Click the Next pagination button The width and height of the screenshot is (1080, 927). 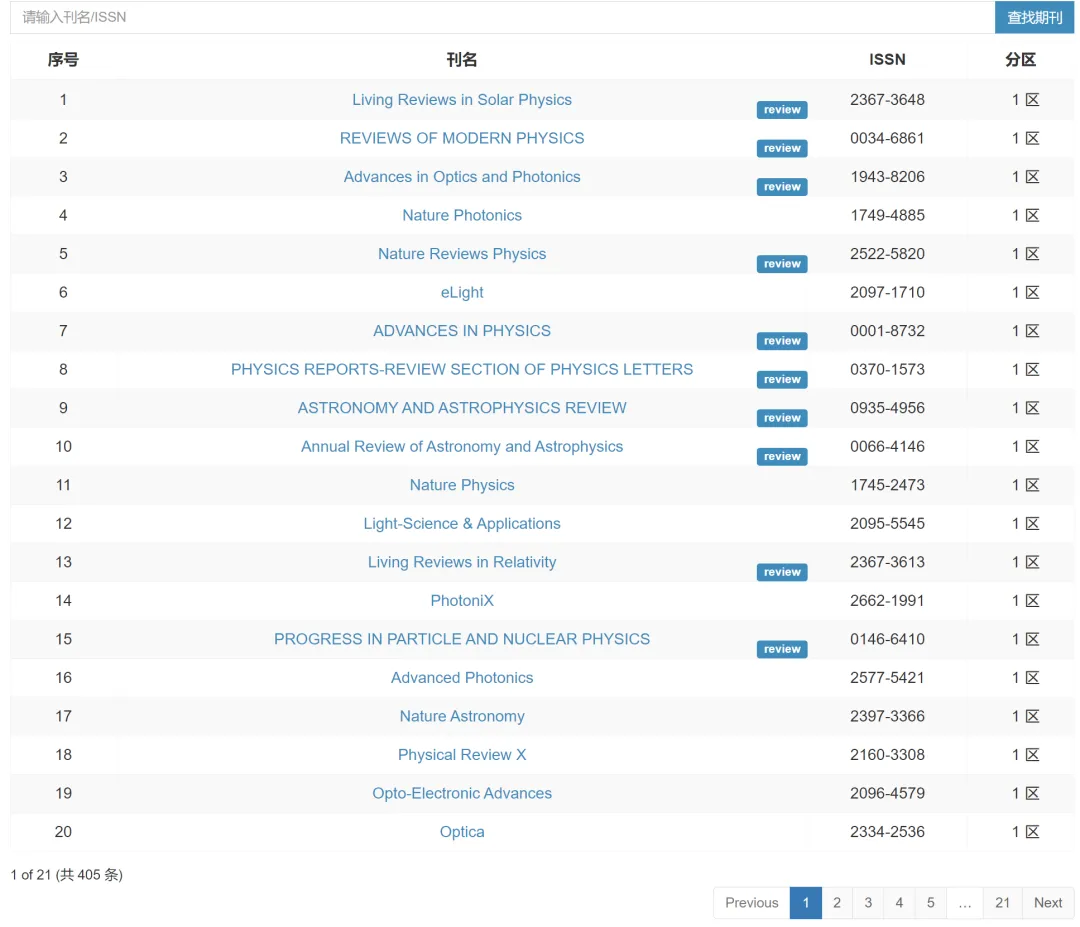(x=1048, y=903)
